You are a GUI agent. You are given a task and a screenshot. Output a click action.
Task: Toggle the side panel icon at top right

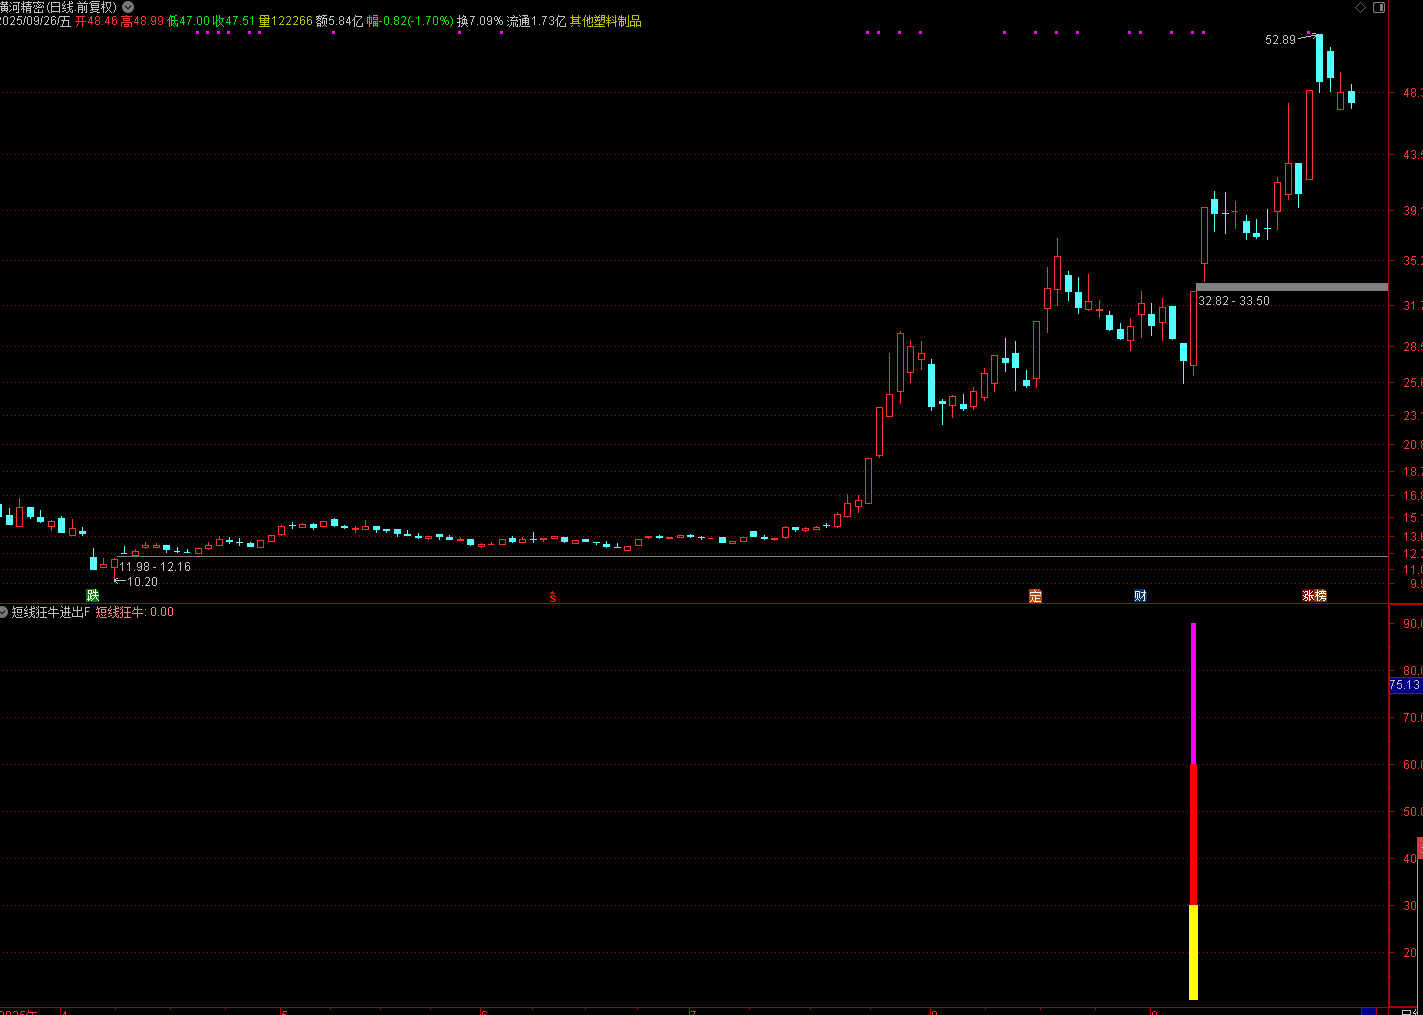tap(1379, 7)
